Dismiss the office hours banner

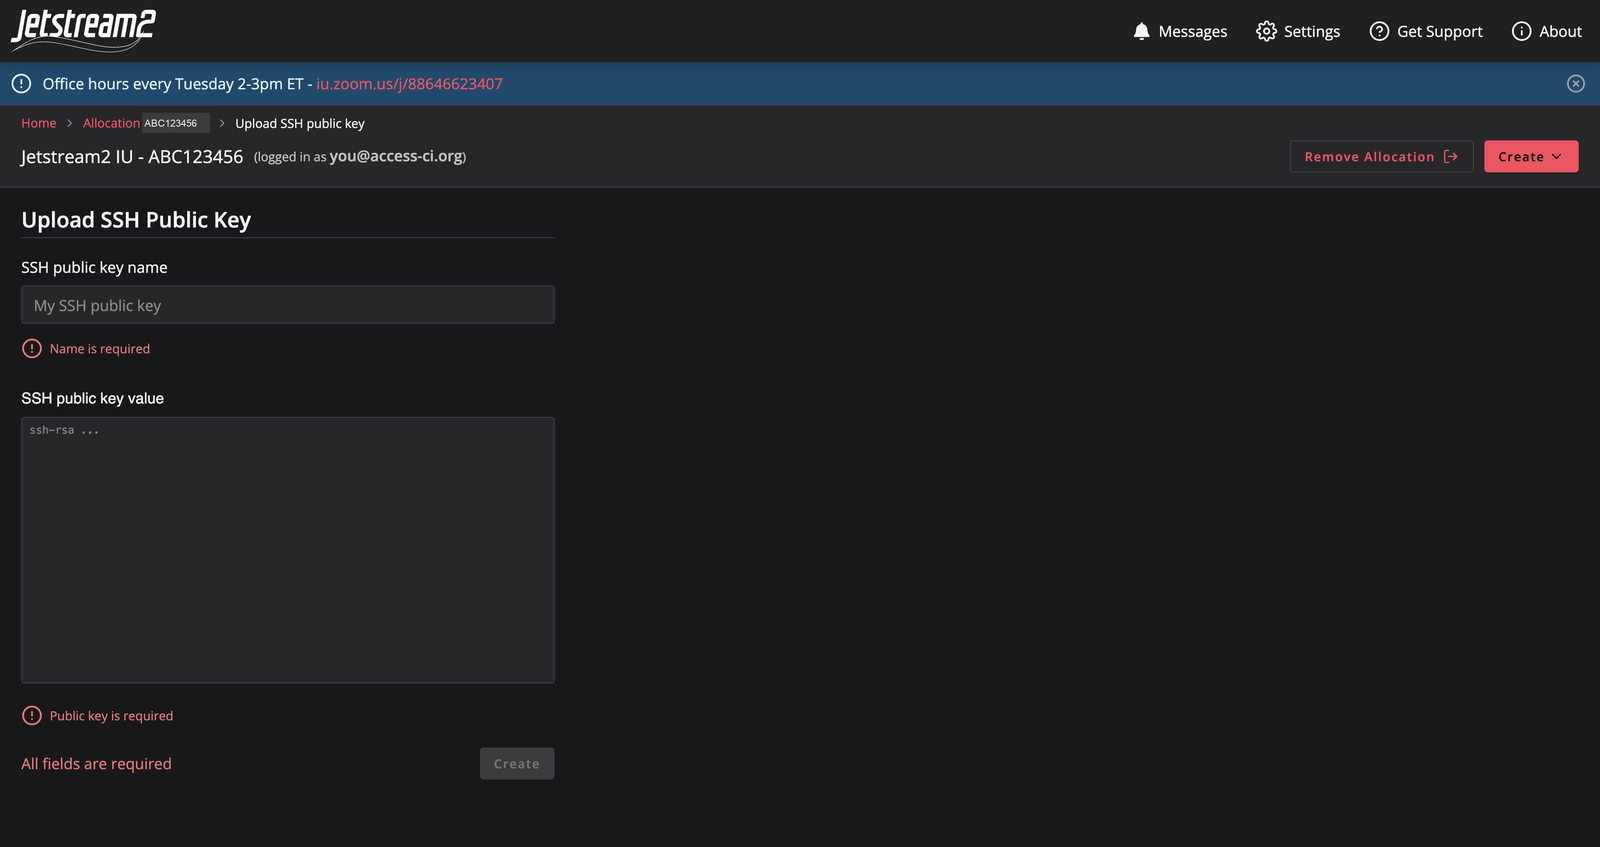(x=1576, y=84)
